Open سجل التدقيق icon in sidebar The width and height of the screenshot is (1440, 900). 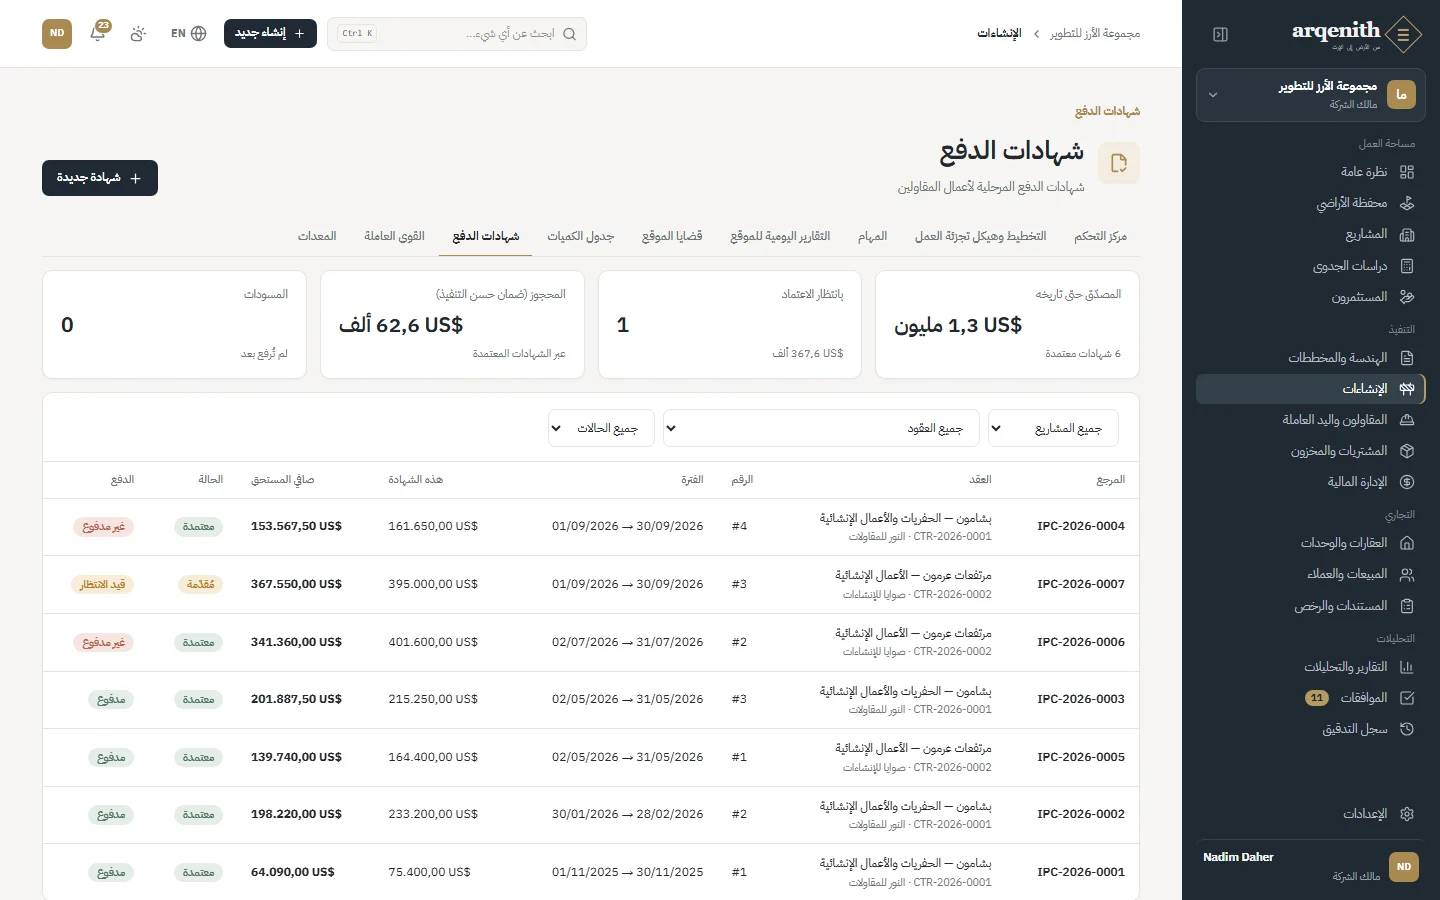(1407, 729)
